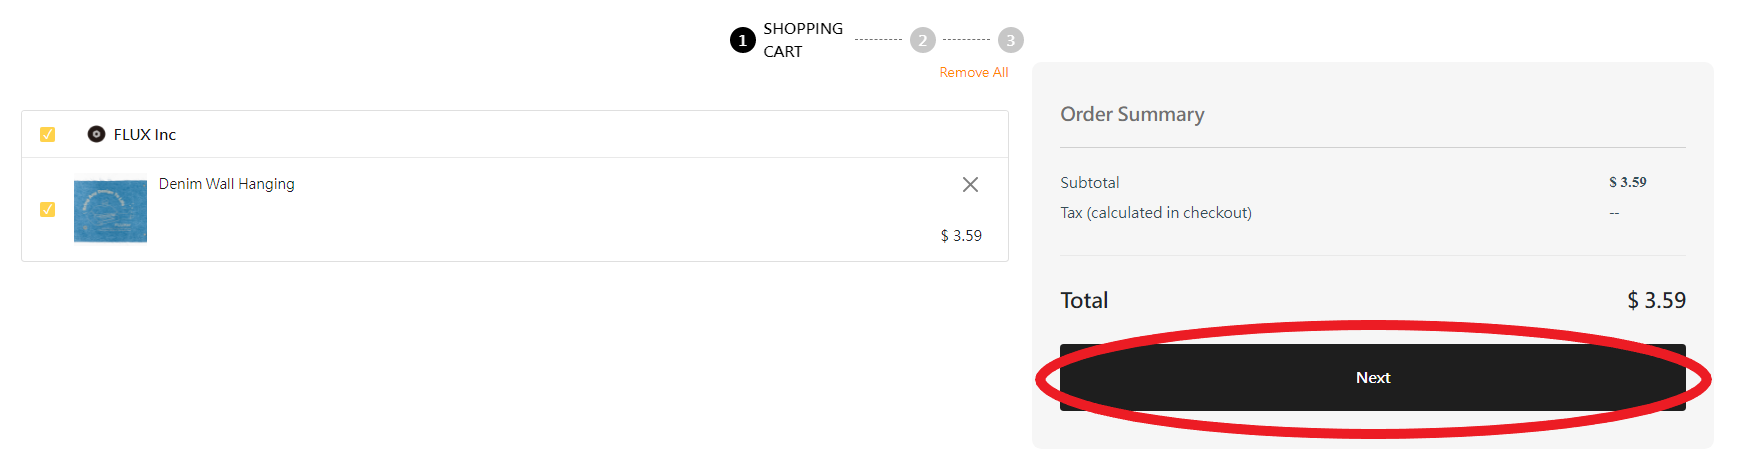
Task: Remove Denim Wall Hanging with X icon
Action: (970, 185)
